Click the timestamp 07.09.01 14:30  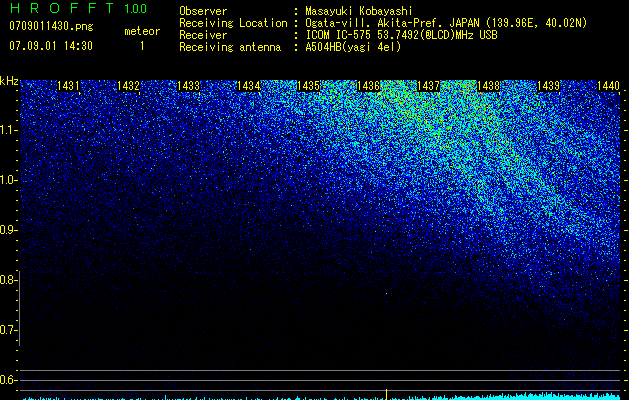click(51, 46)
